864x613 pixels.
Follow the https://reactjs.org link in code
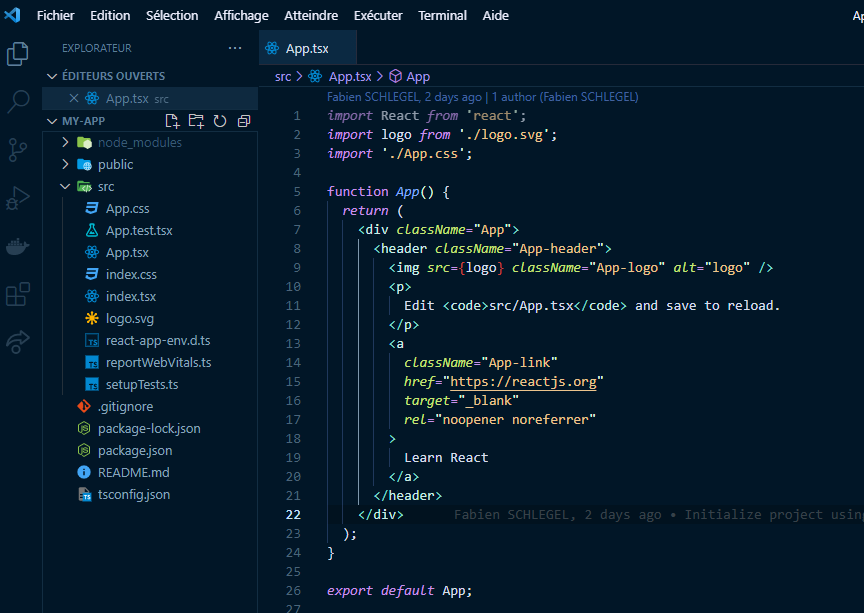[523, 381]
